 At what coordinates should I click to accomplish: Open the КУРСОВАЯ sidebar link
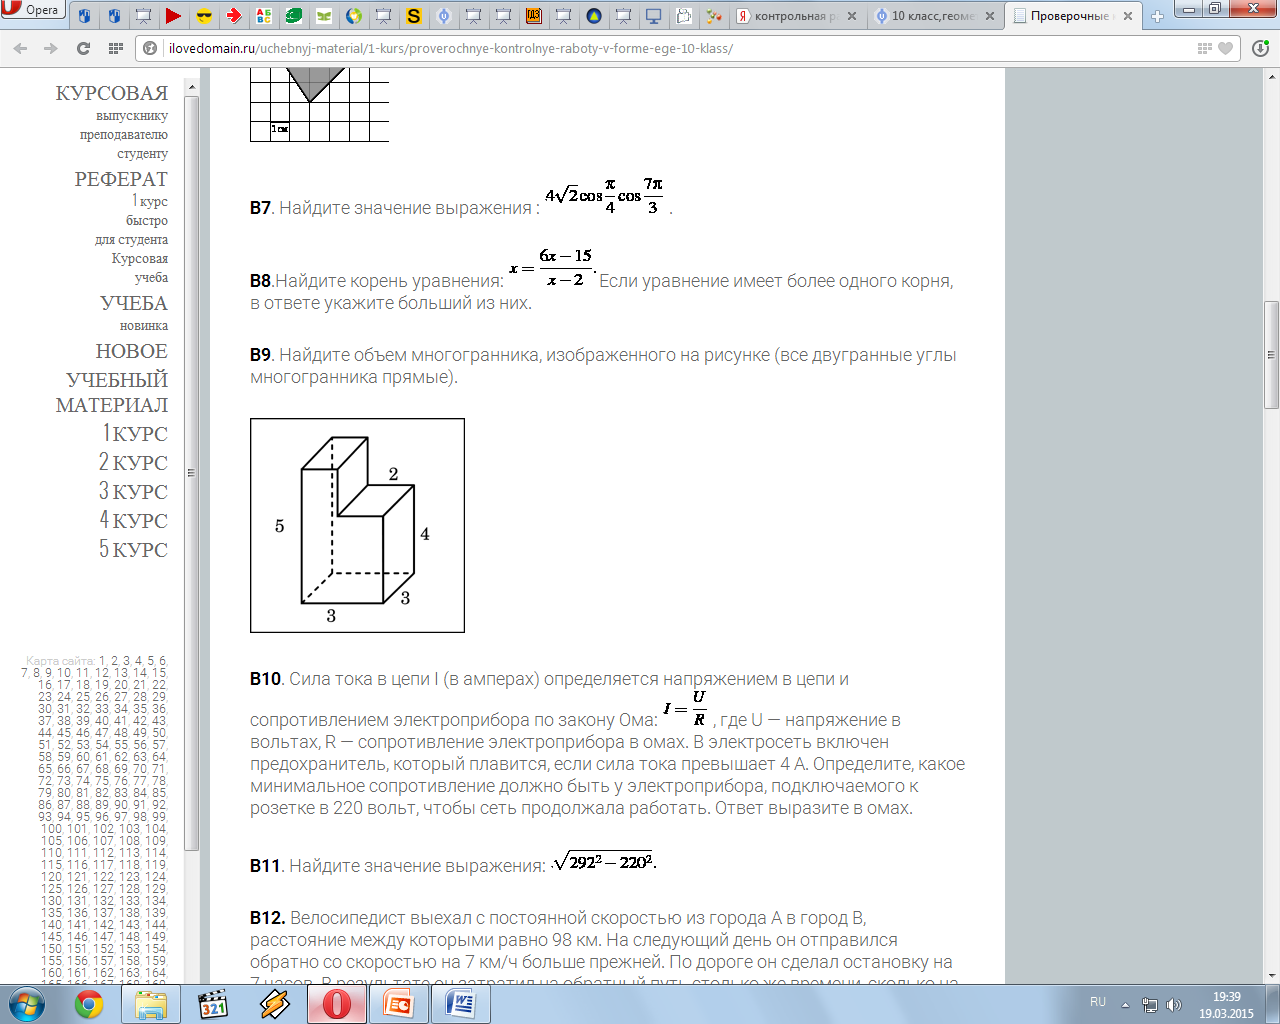tap(112, 93)
